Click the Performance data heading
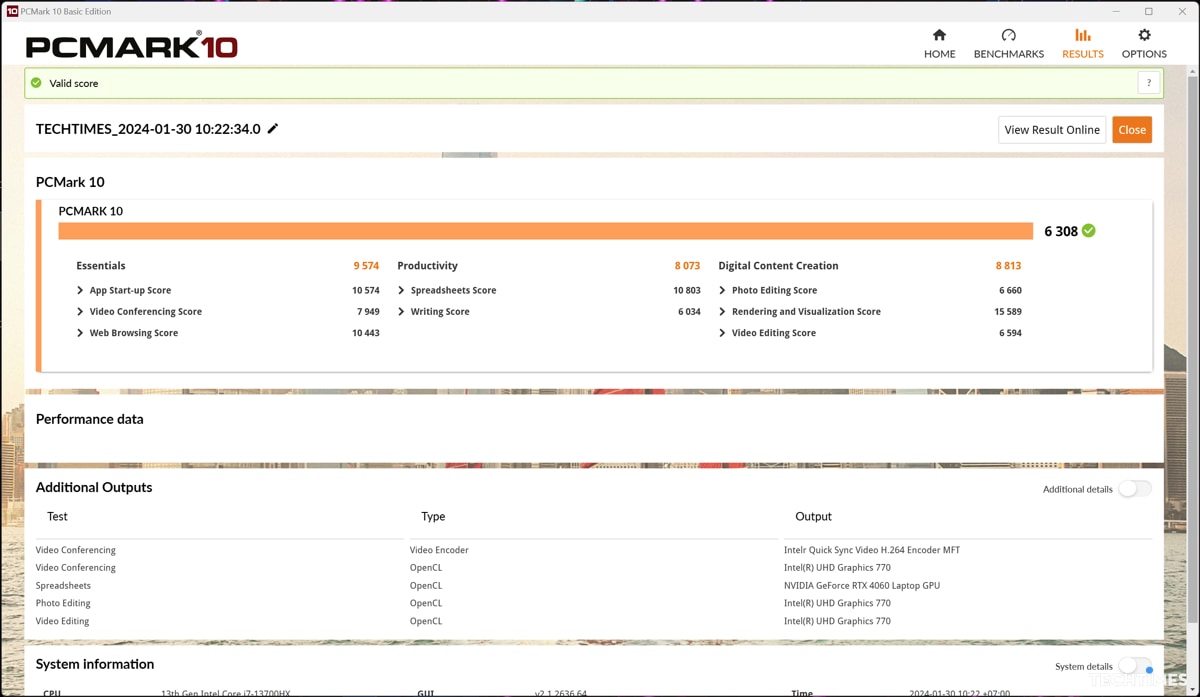This screenshot has height=697, width=1200. pos(89,419)
